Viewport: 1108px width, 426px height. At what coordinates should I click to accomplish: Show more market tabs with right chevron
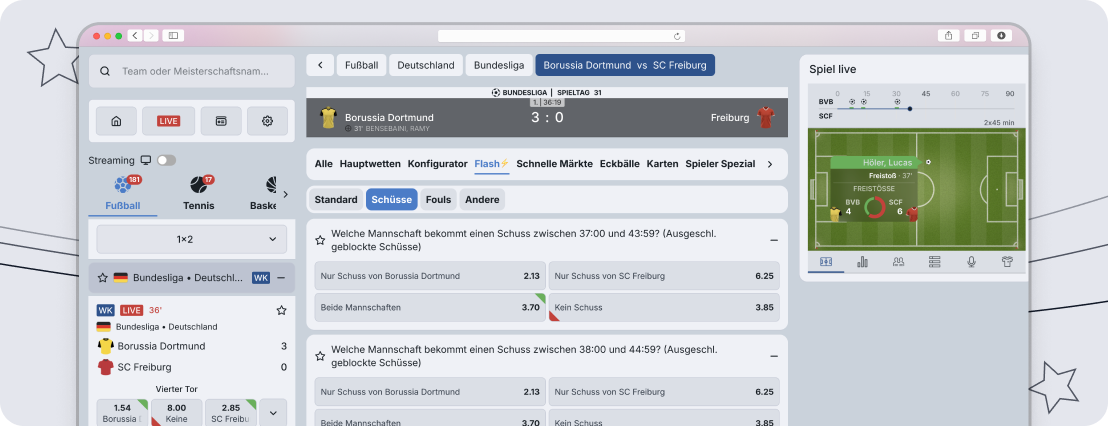(x=770, y=164)
